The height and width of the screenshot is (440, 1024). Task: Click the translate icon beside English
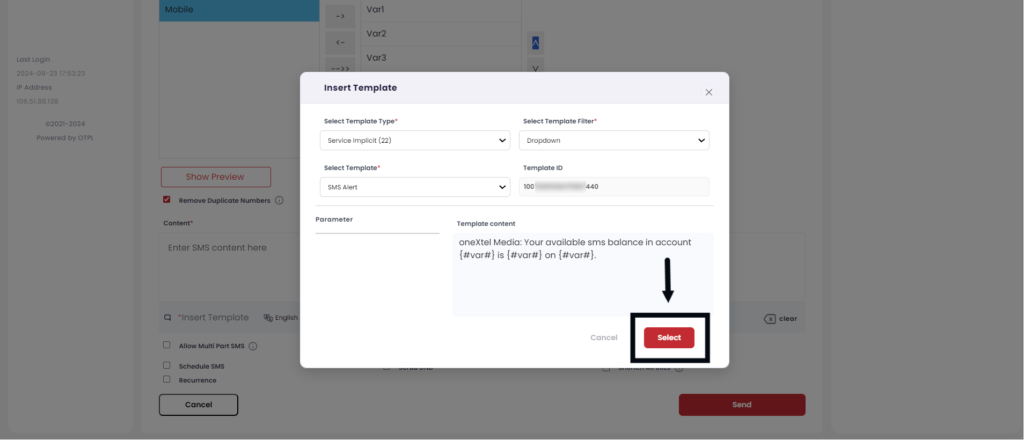(x=268, y=318)
